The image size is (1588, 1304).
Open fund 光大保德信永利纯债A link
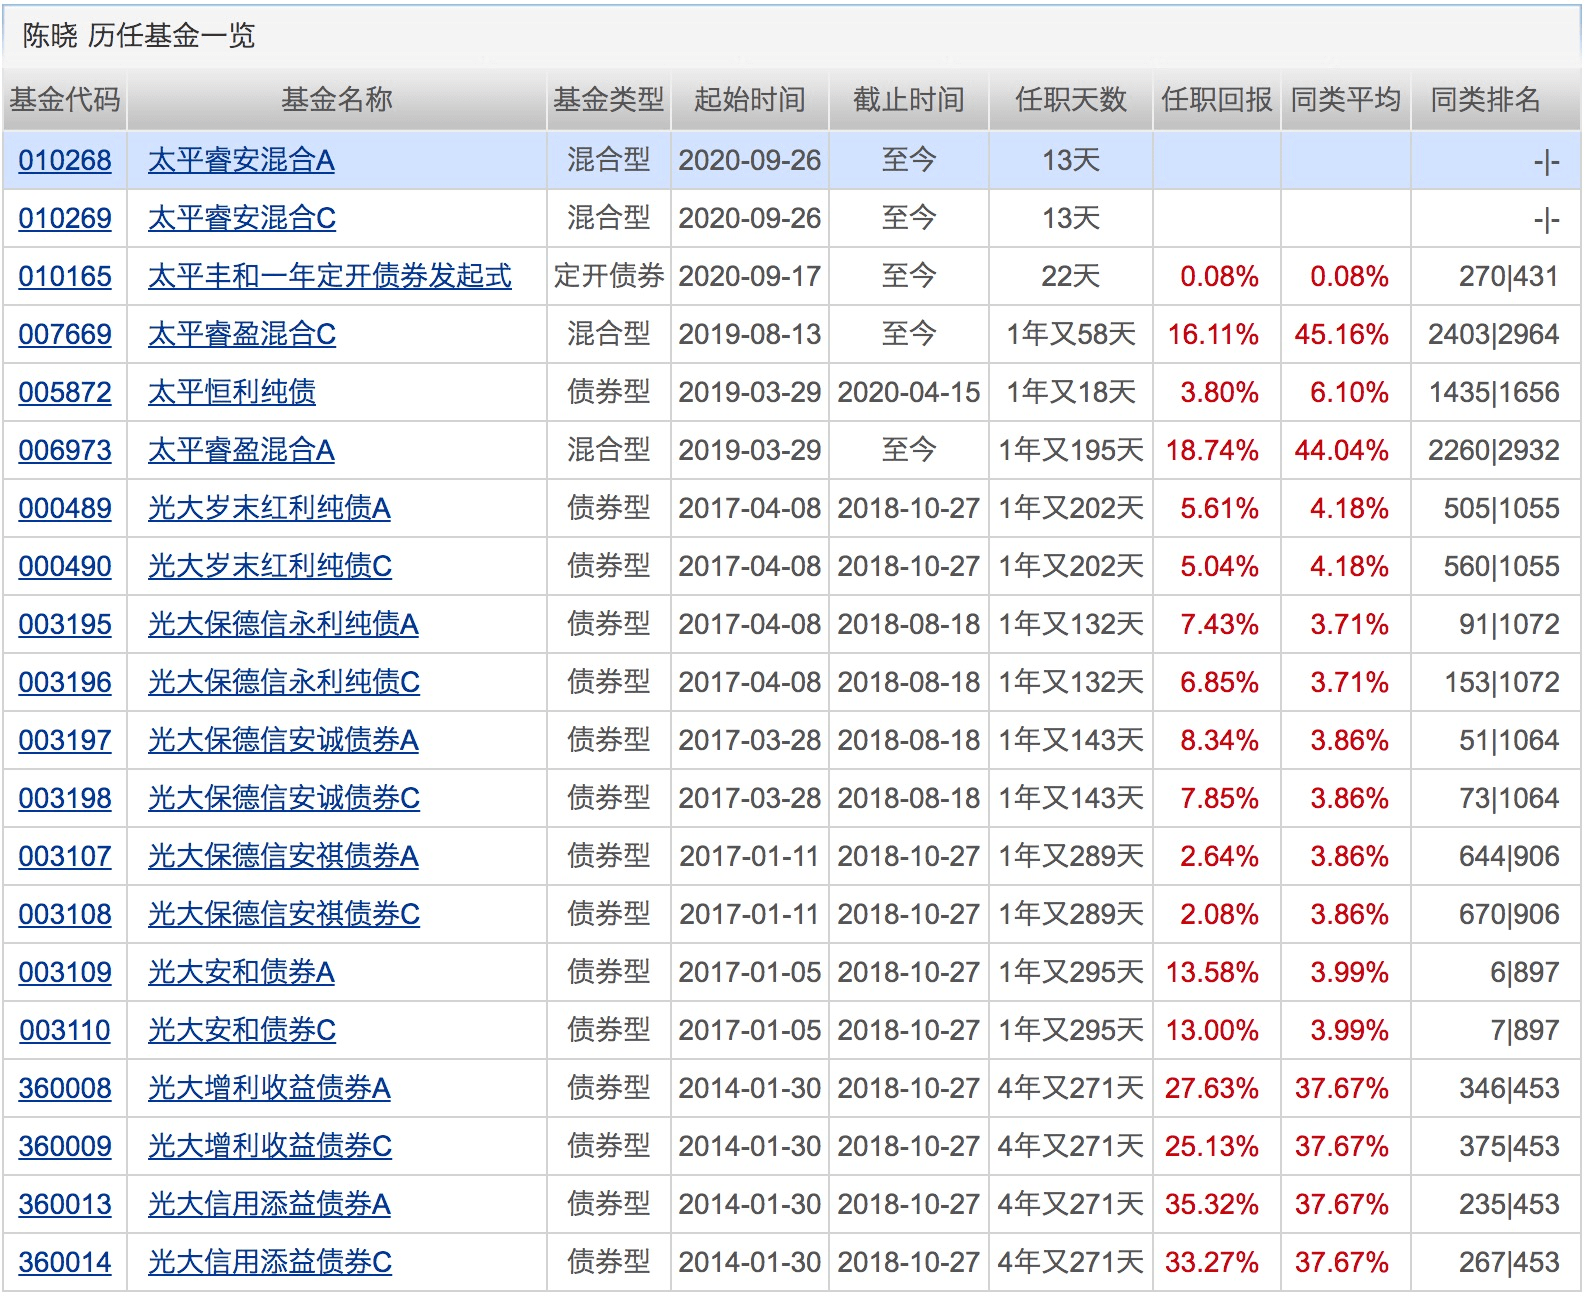click(283, 624)
